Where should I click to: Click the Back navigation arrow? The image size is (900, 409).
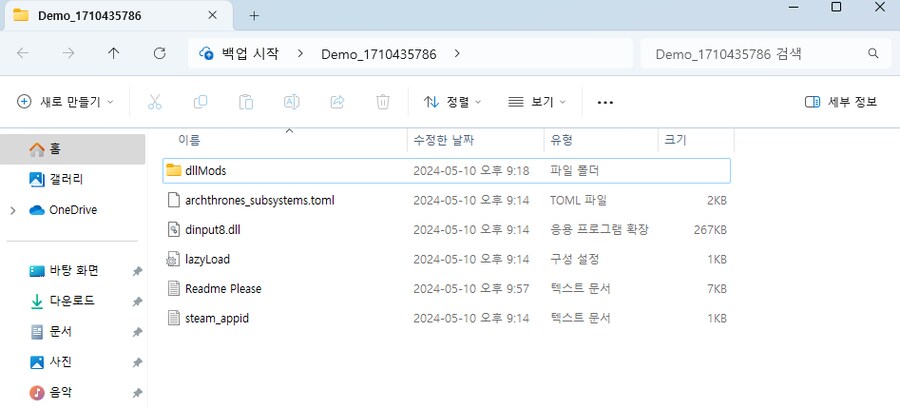tap(23, 53)
